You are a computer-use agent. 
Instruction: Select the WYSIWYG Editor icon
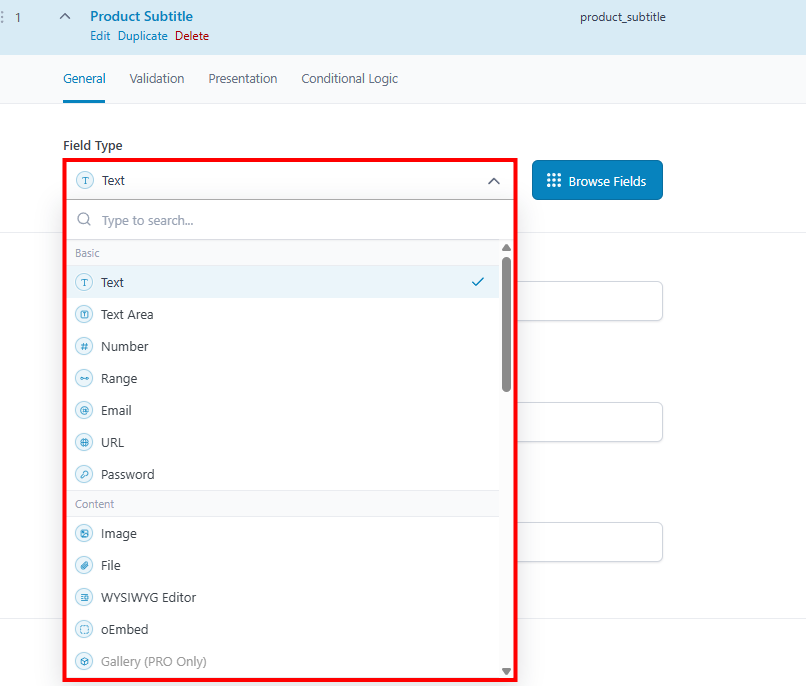point(84,597)
